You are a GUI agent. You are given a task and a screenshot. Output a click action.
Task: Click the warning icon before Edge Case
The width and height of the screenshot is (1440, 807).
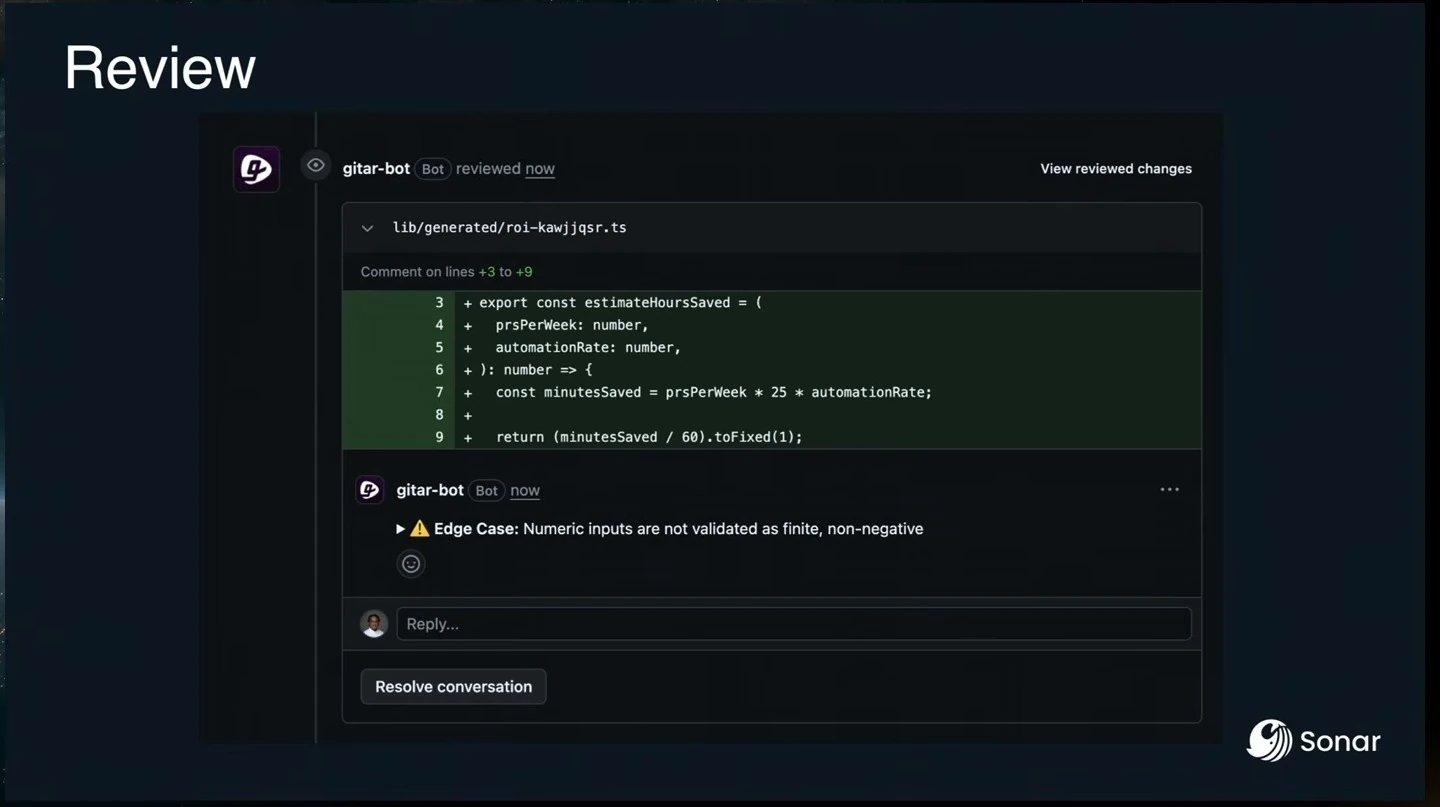(x=420, y=529)
